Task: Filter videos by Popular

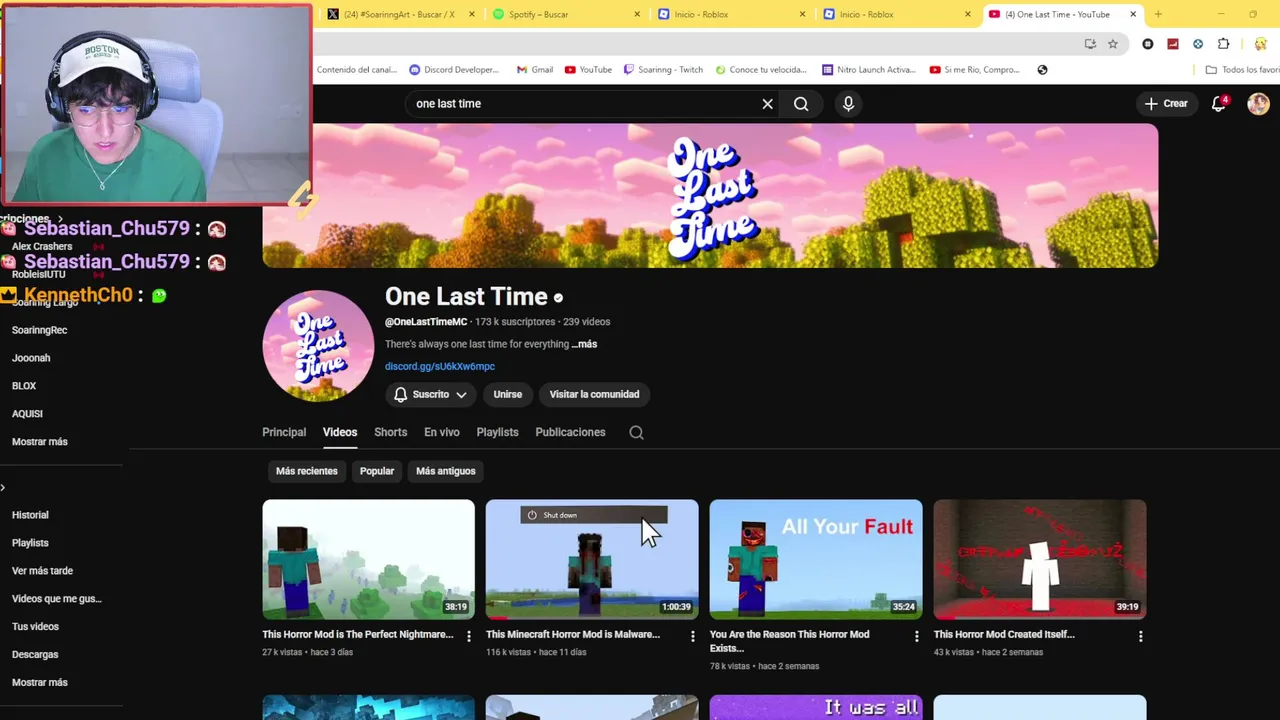Action: point(377,471)
